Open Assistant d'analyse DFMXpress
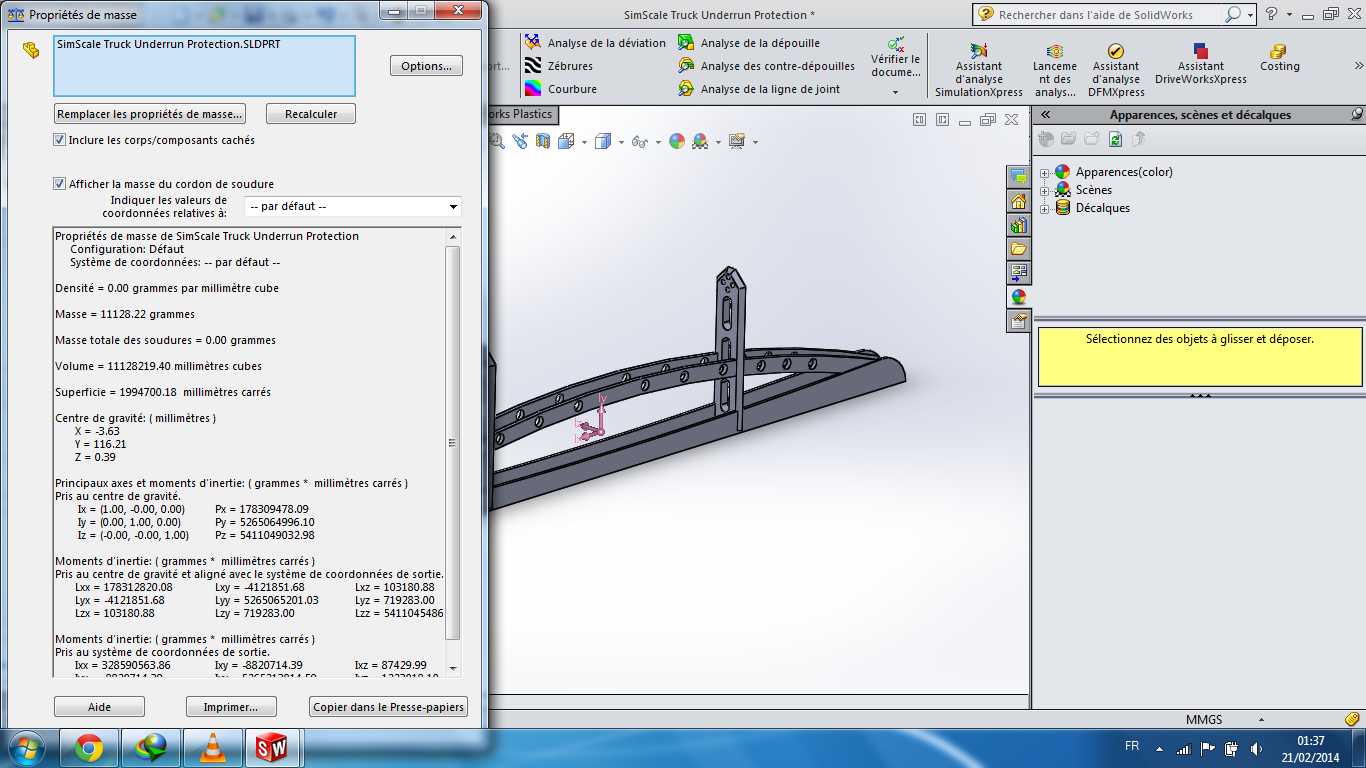This screenshot has width=1366, height=768. tap(1116, 70)
